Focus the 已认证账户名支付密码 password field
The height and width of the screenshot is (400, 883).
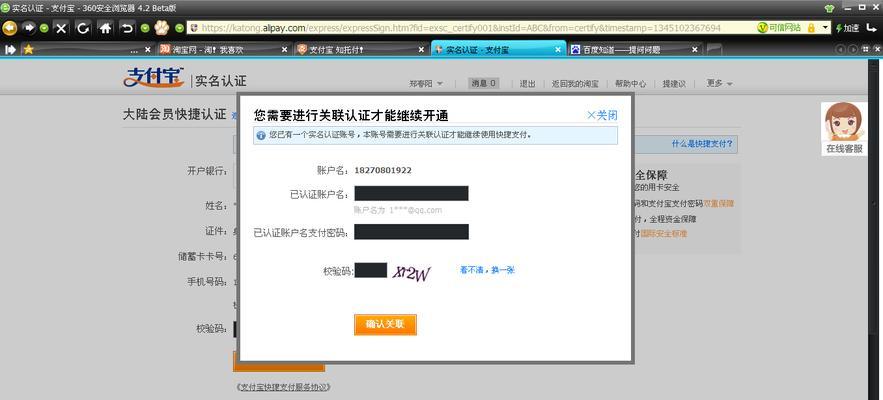(411, 232)
